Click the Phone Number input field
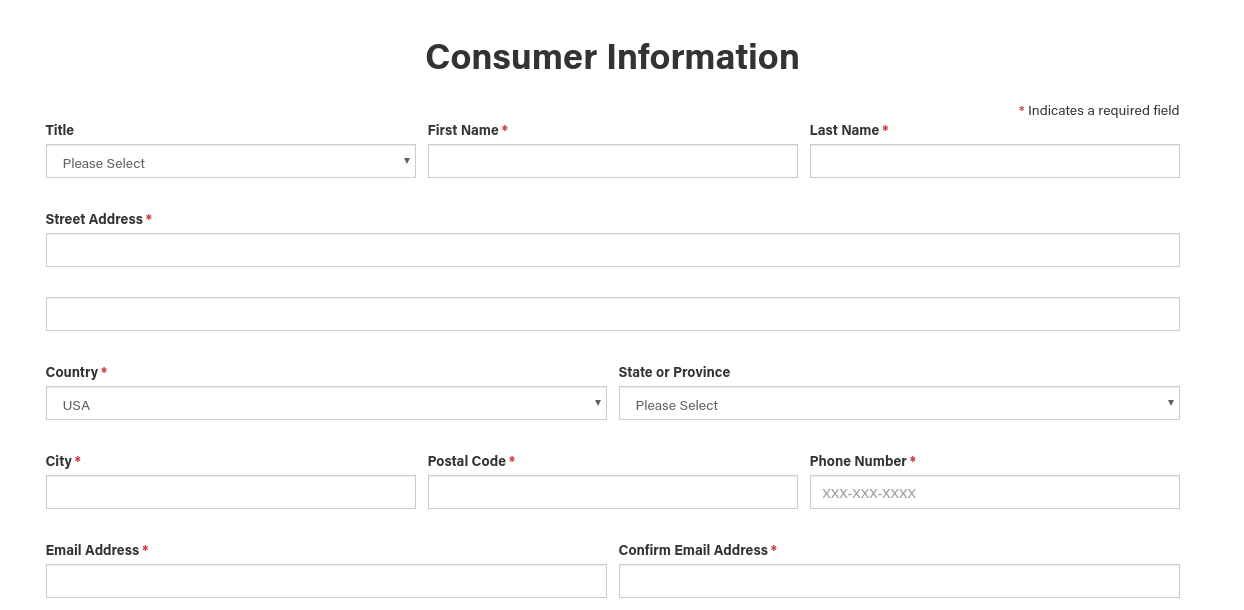Screen dimensions: 1244x610 pos(994,493)
